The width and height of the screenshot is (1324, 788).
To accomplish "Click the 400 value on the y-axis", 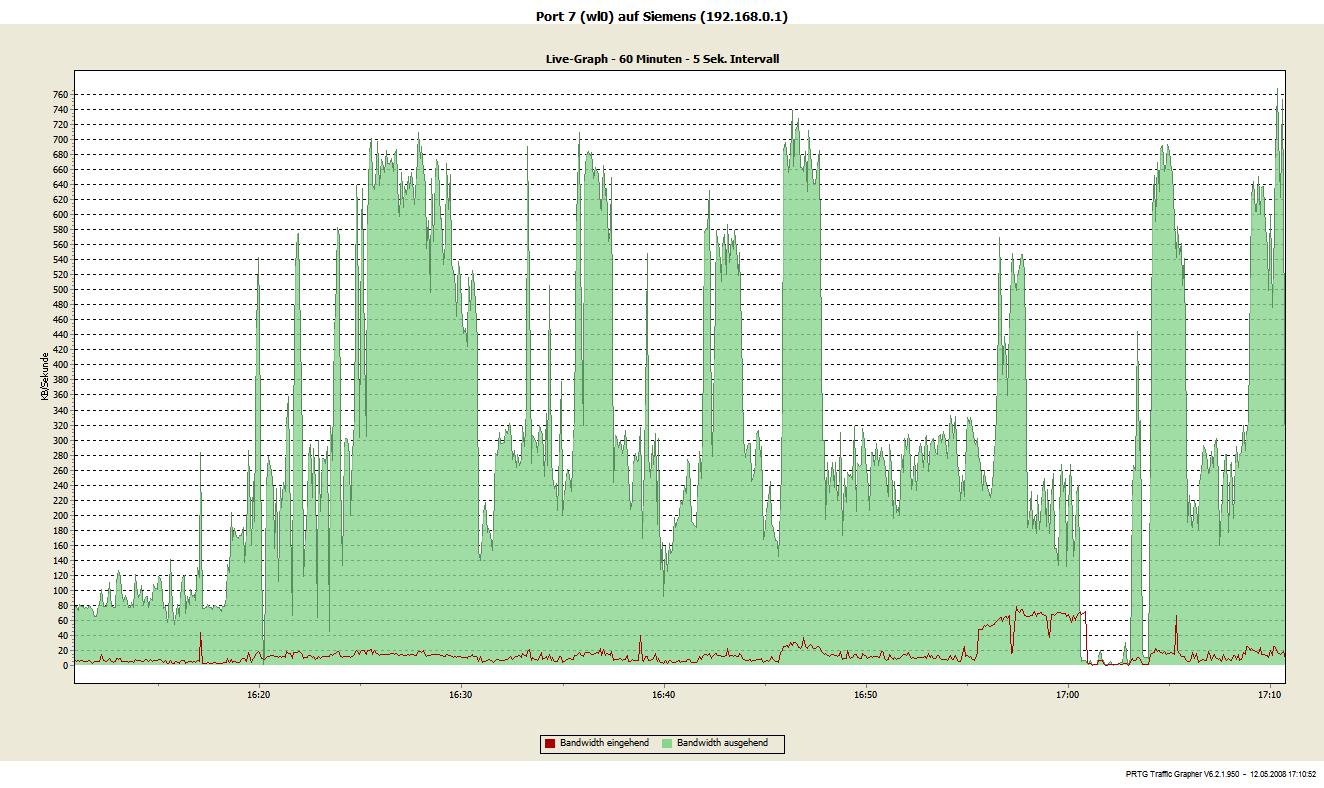I will pos(59,365).
